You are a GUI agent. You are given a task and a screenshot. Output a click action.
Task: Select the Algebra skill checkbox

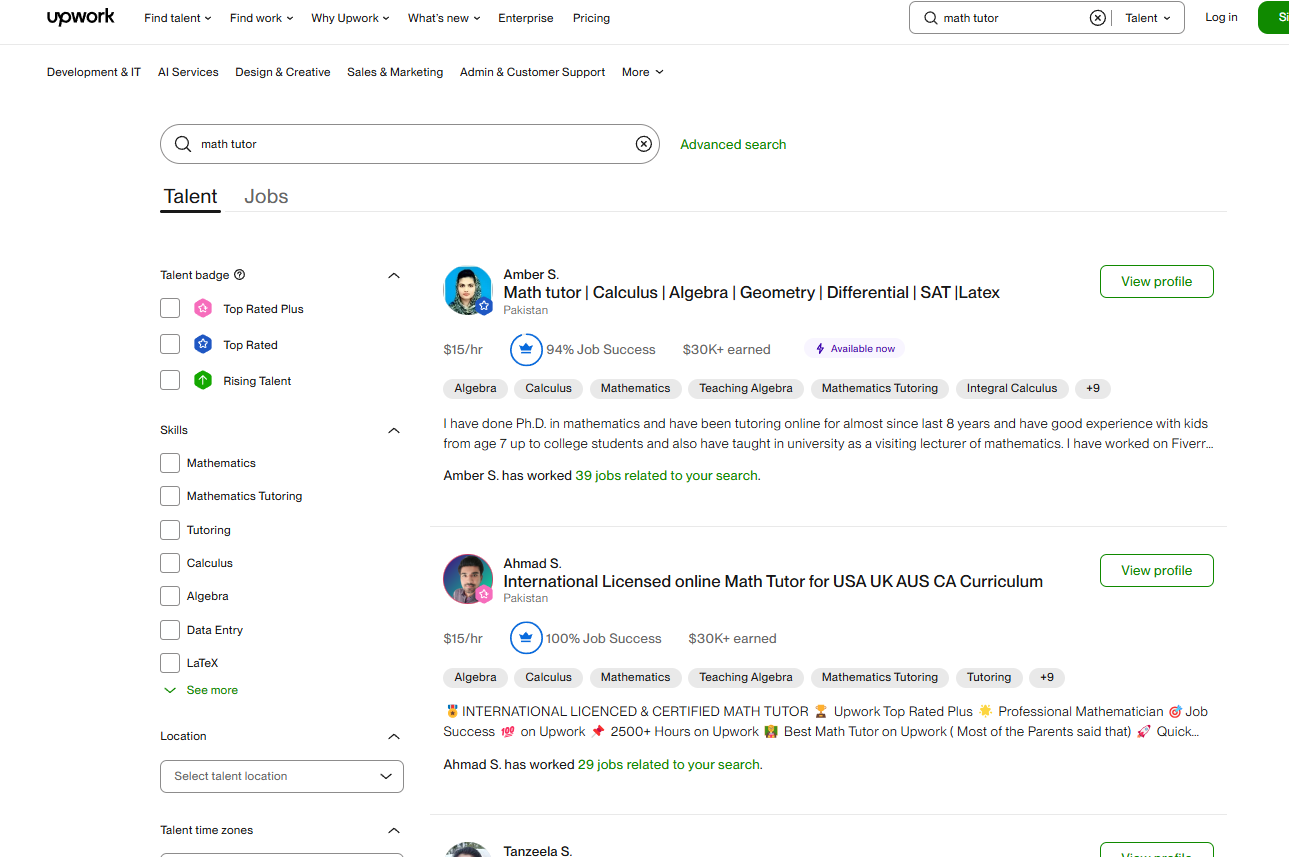pos(170,596)
